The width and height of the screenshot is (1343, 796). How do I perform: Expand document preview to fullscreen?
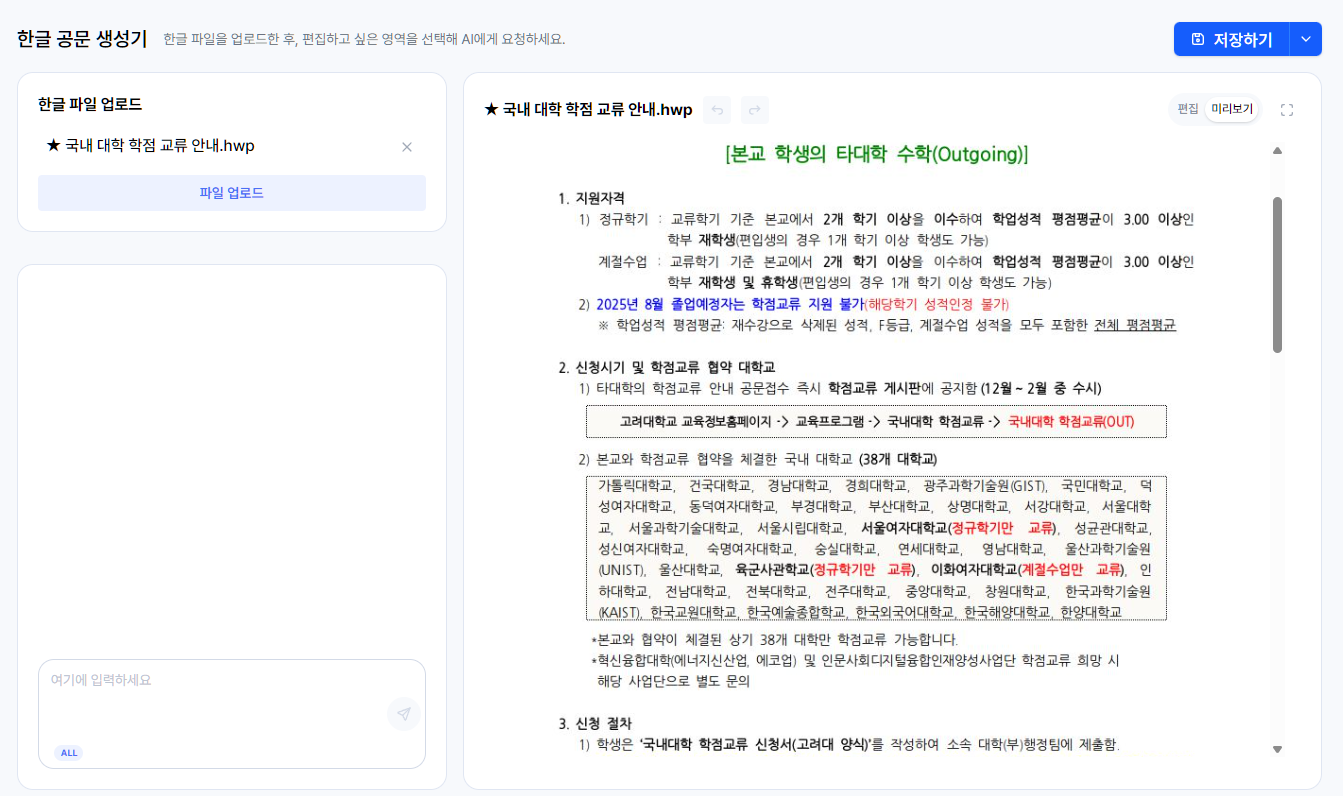(1287, 110)
